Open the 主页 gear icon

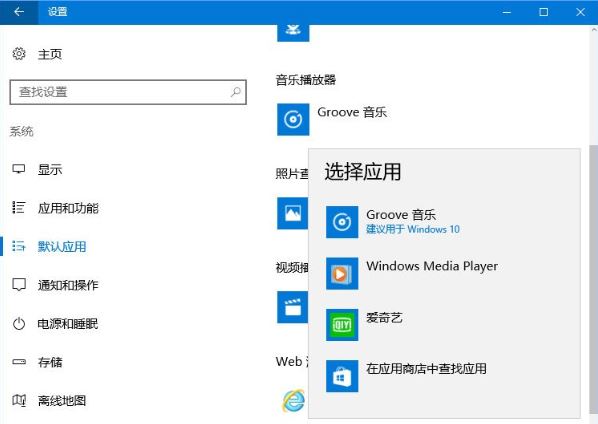point(19,54)
